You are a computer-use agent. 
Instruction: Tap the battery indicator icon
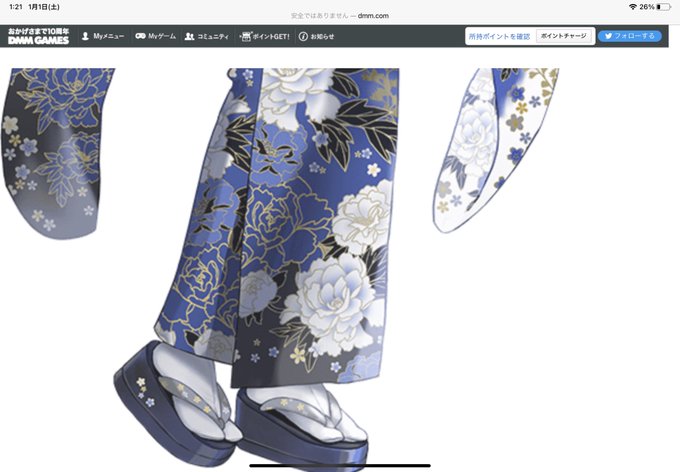664,7
